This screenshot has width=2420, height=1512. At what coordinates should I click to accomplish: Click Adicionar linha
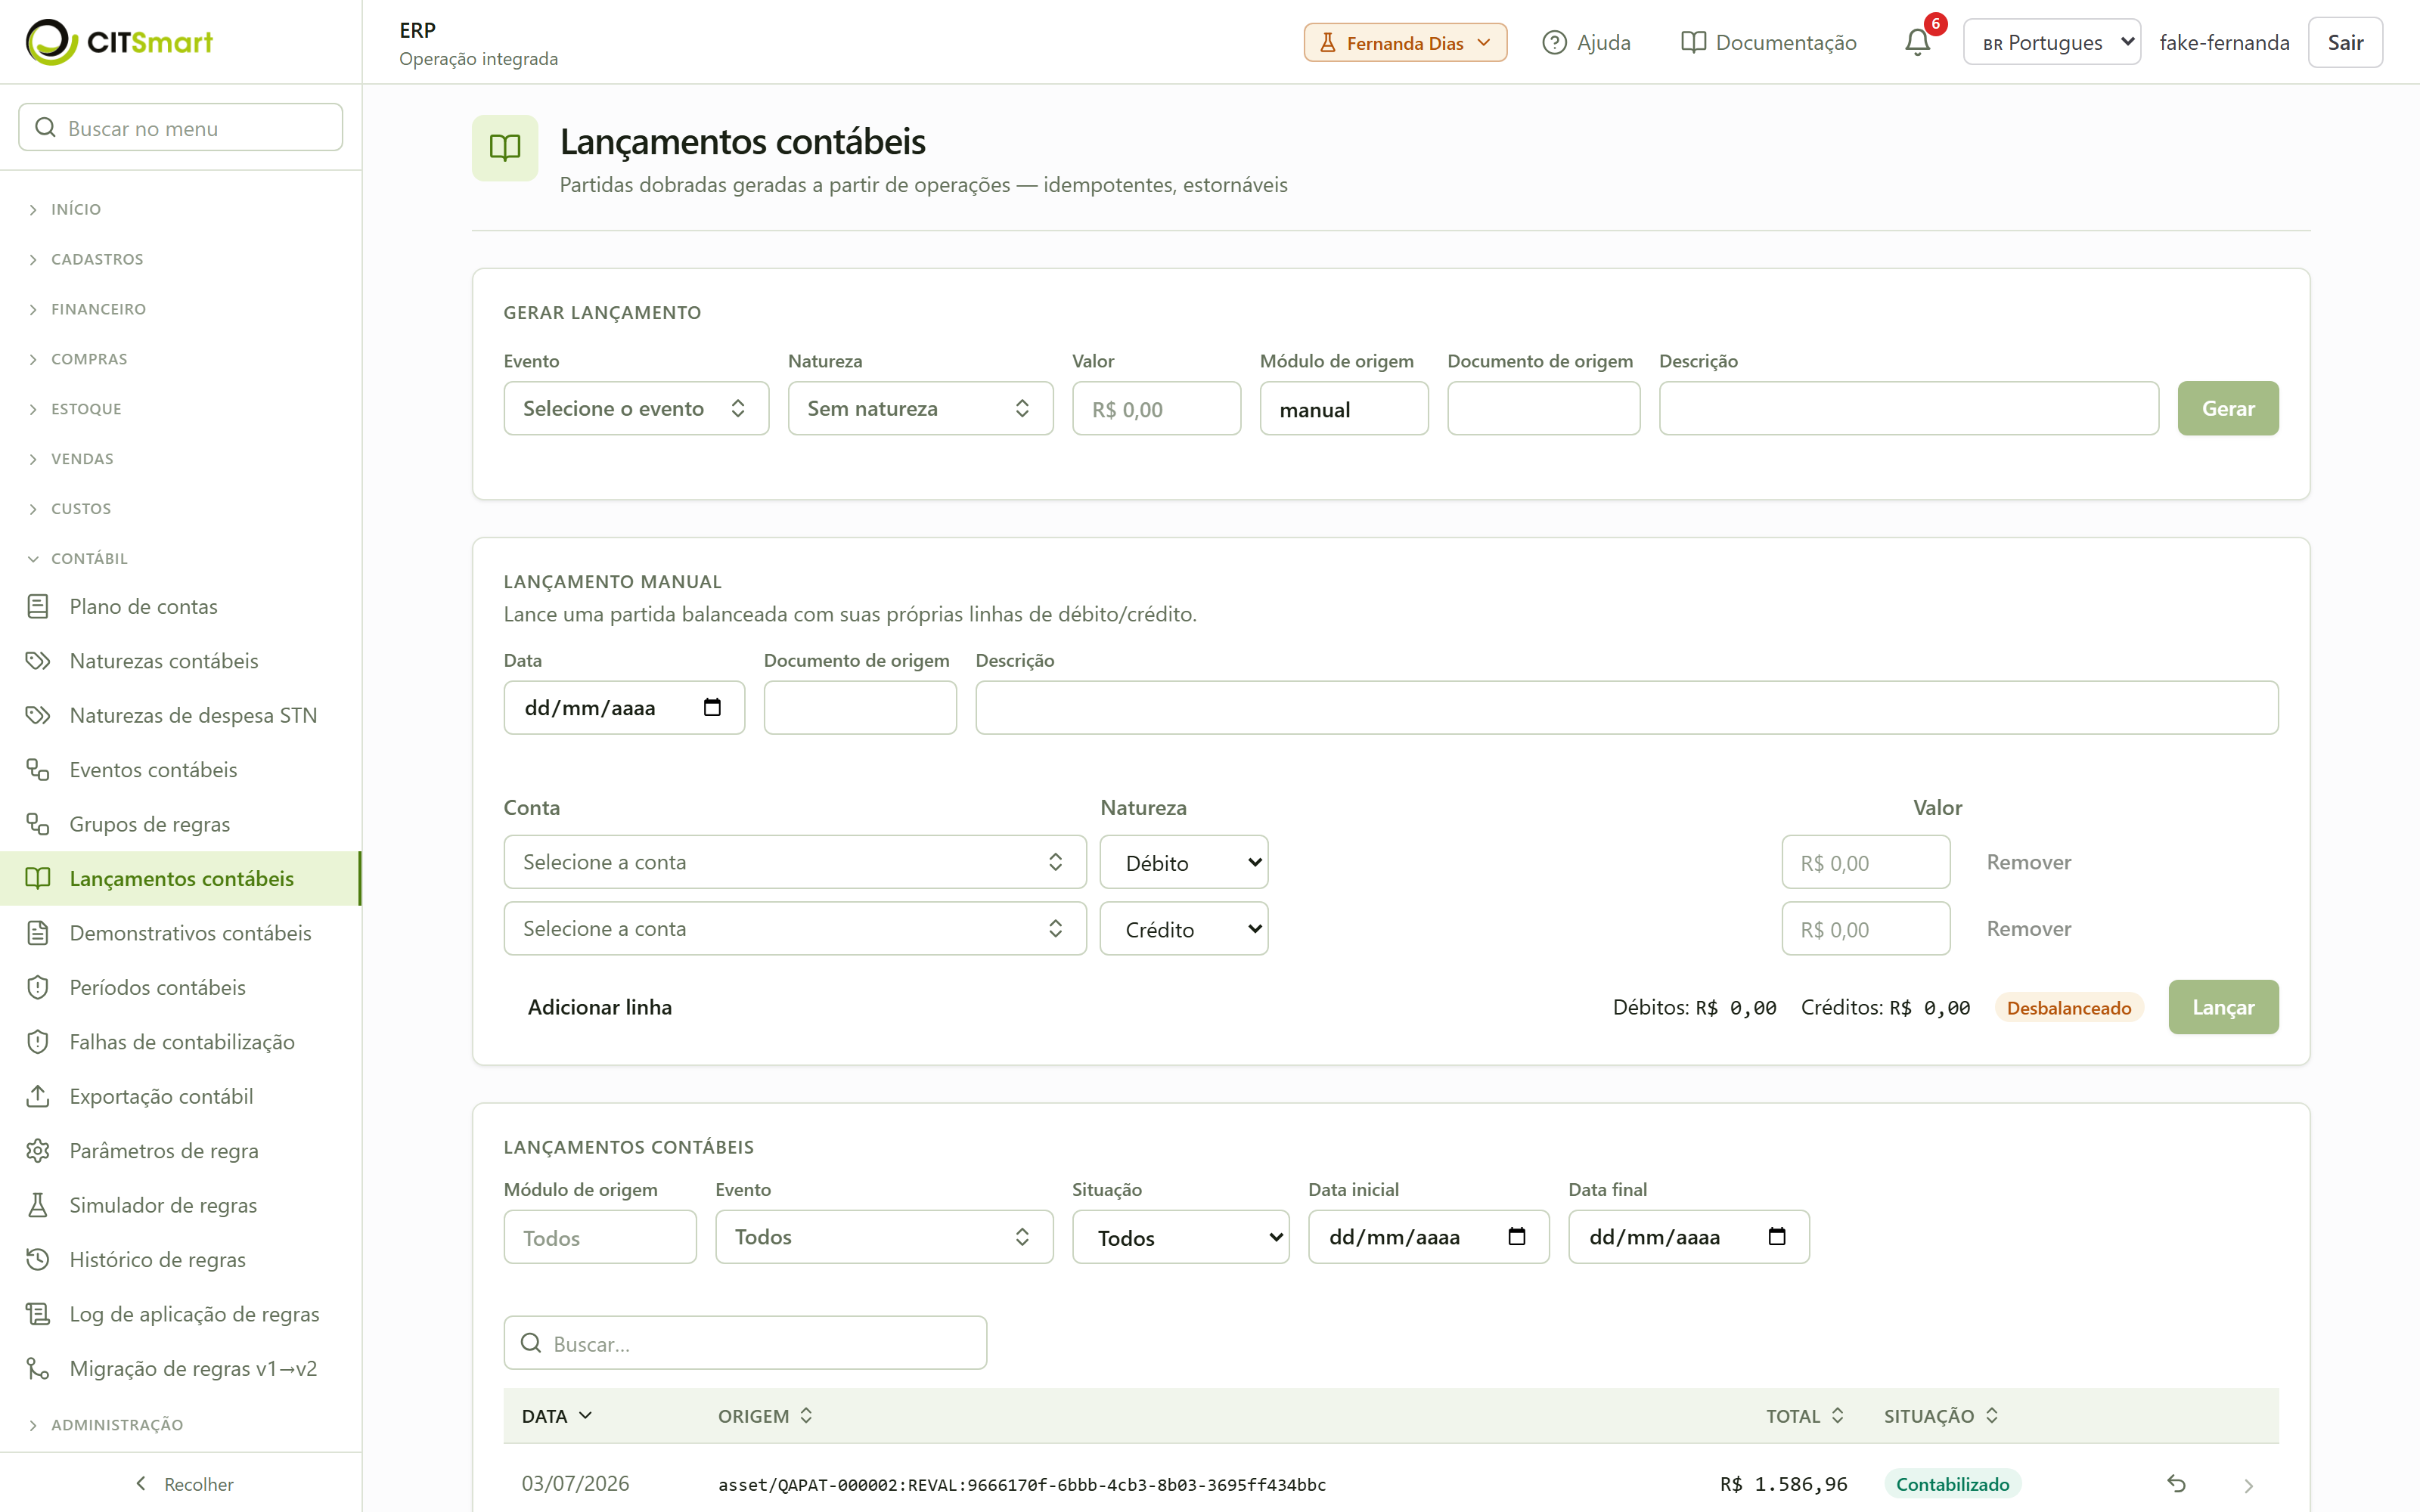pyautogui.click(x=600, y=1007)
